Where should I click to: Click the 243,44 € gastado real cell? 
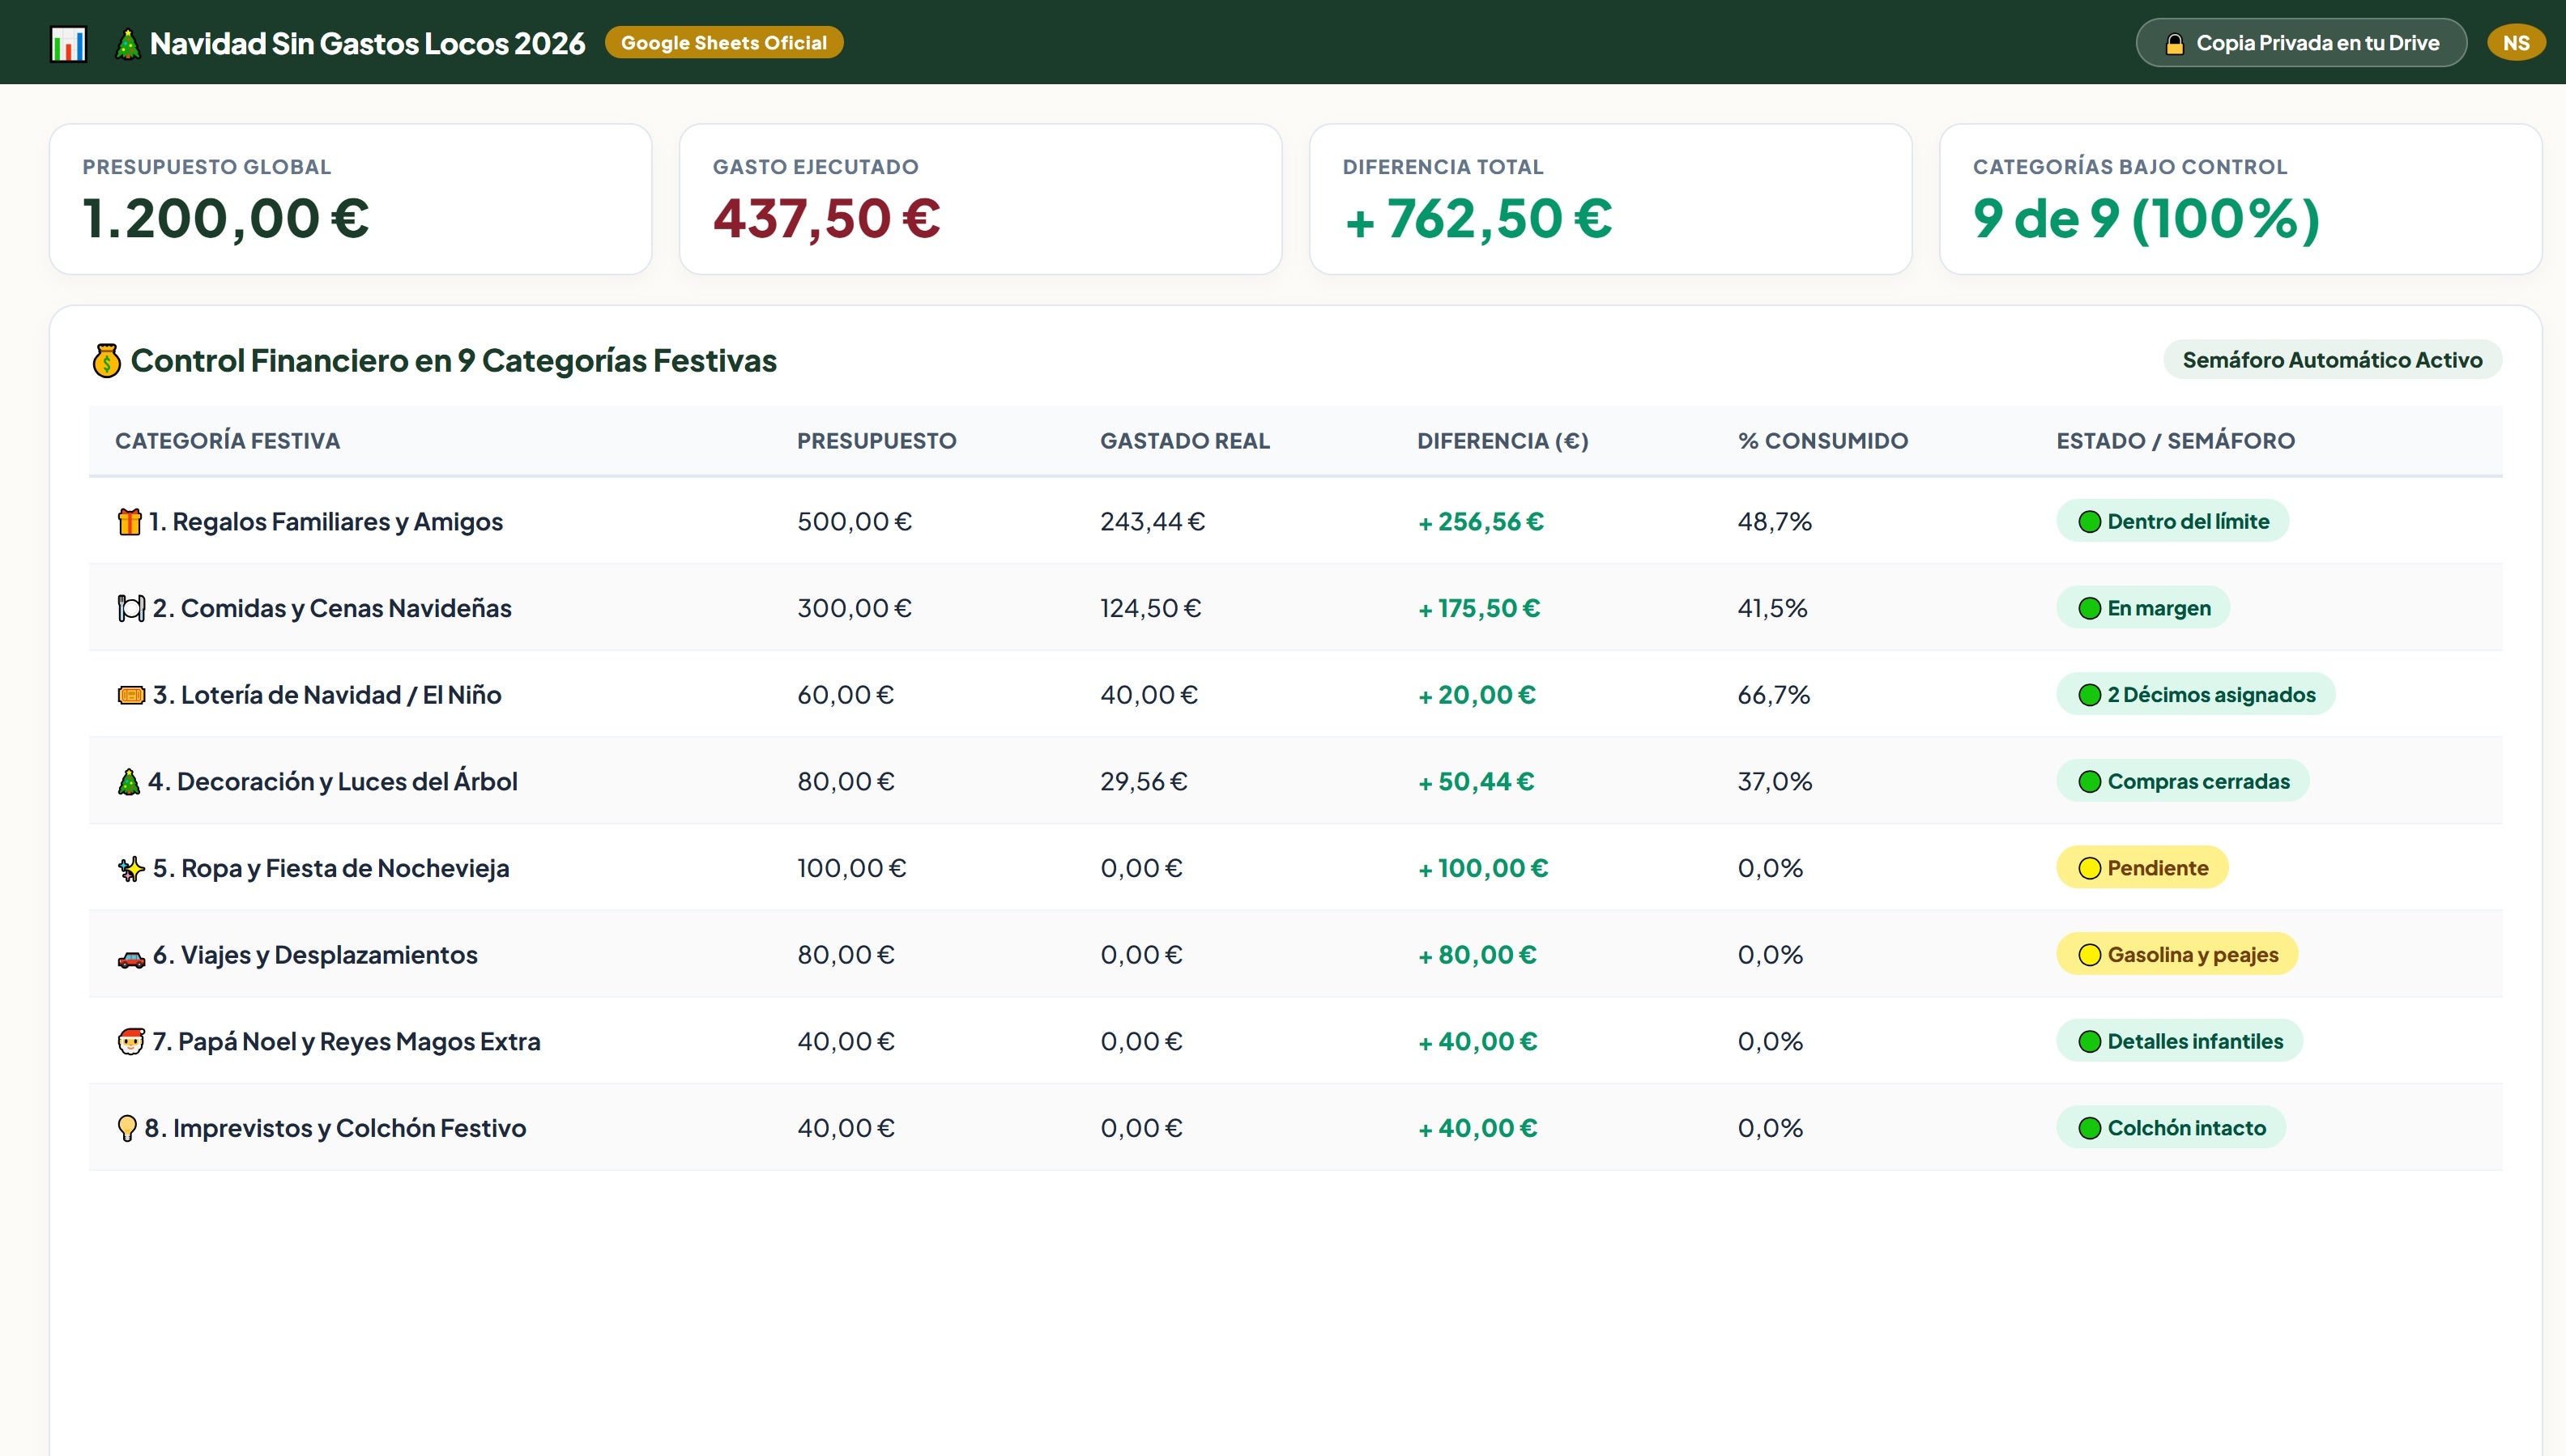[x=1153, y=522]
